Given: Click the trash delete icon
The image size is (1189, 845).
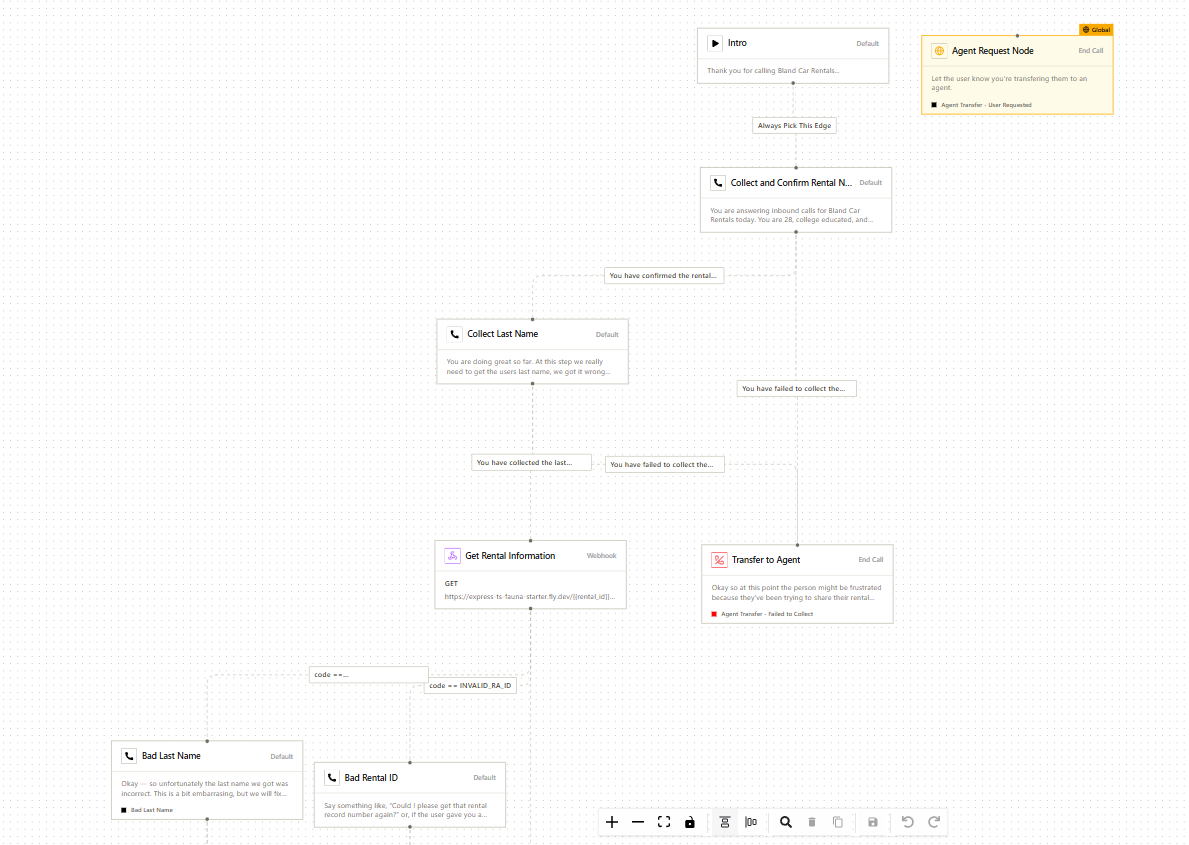Looking at the screenshot, I should point(812,822).
